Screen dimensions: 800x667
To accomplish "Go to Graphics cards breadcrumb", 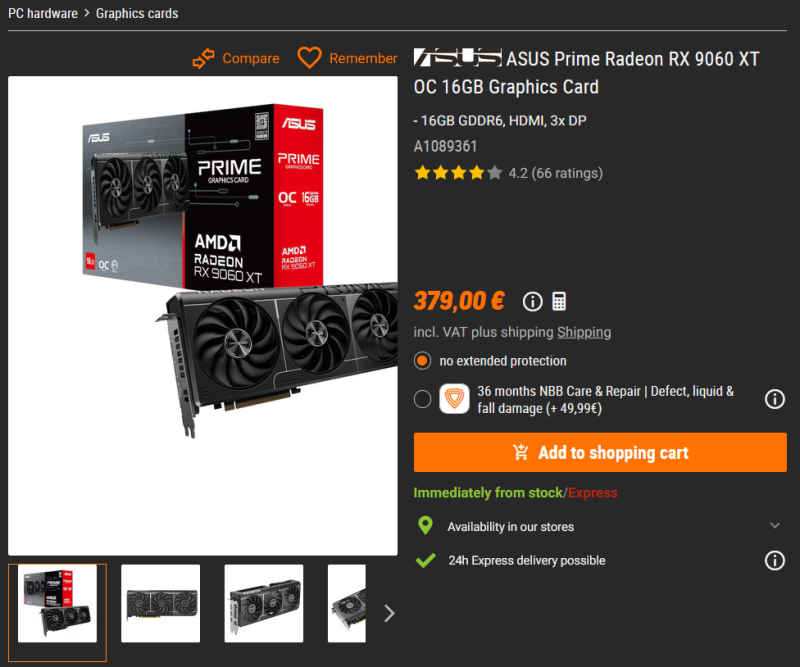I will 137,13.
